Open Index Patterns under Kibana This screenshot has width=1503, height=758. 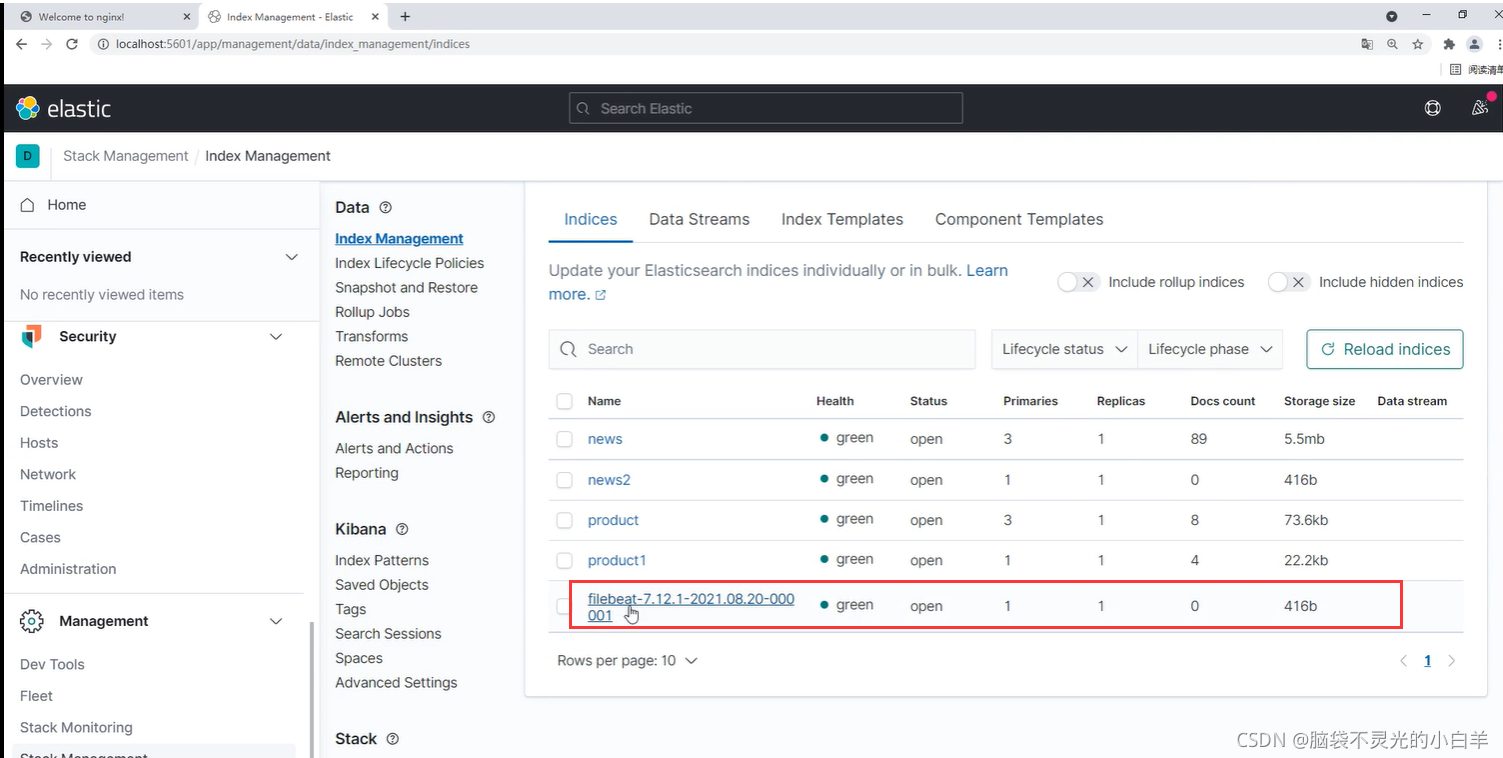(x=381, y=560)
